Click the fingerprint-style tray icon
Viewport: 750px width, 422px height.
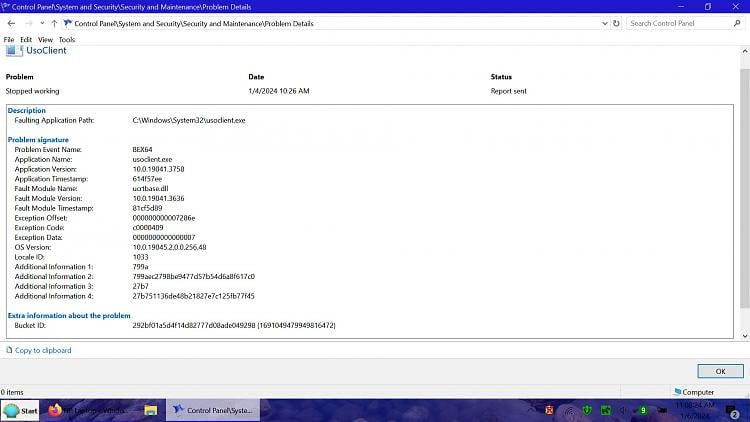[x=569, y=410]
